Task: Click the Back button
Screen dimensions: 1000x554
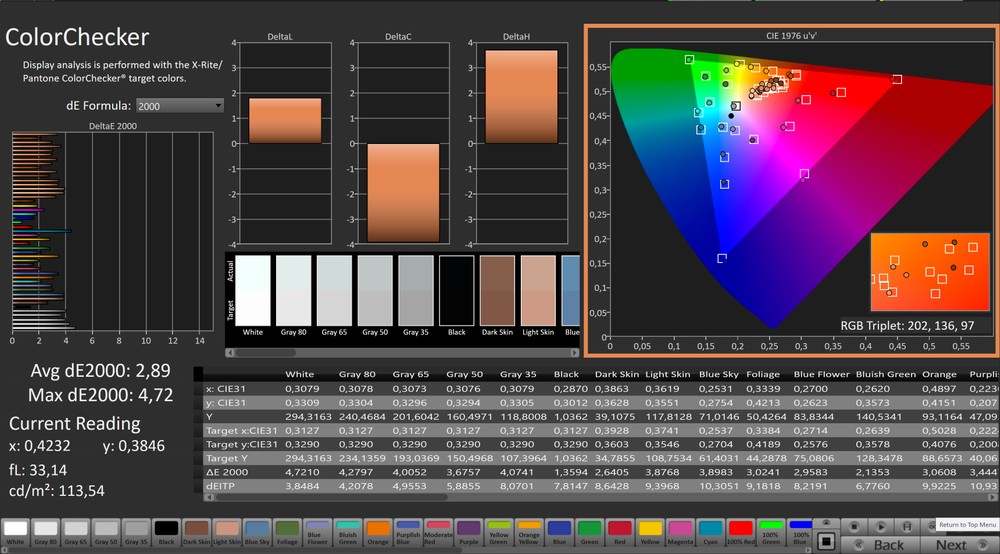Action: click(x=880, y=544)
